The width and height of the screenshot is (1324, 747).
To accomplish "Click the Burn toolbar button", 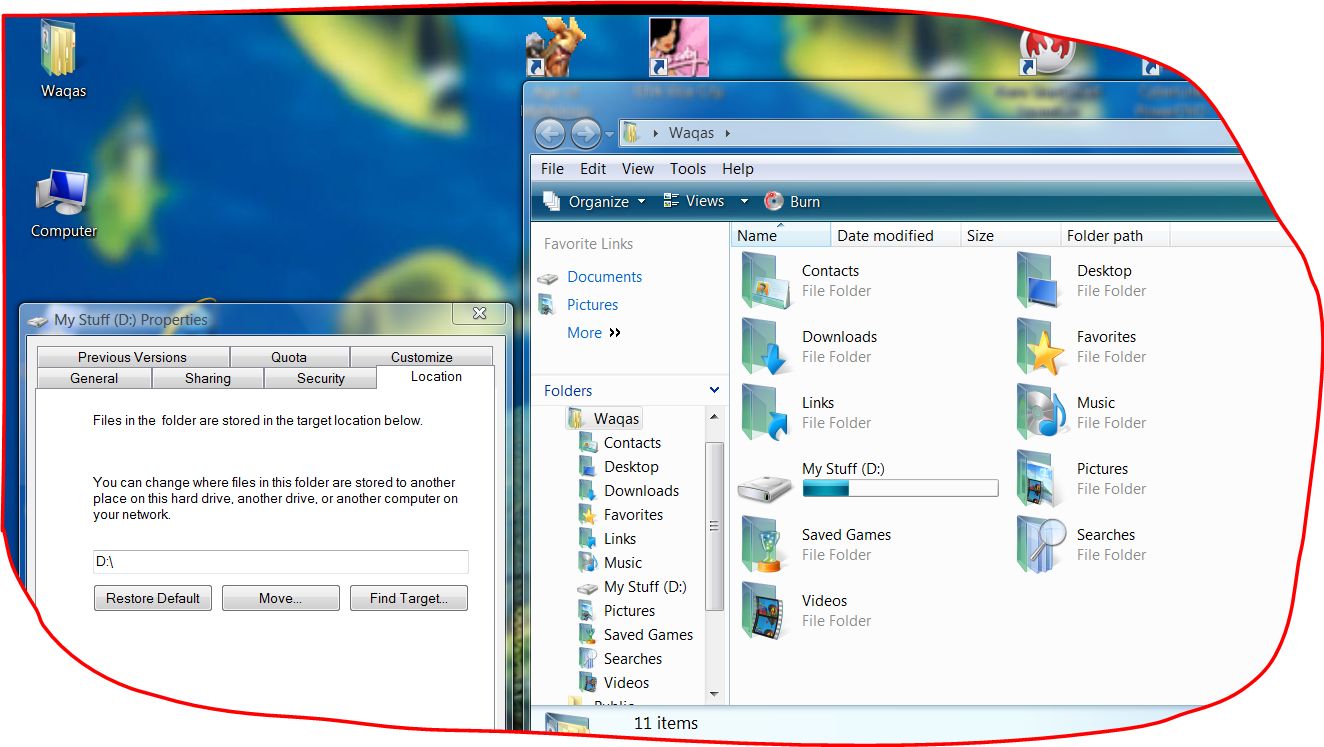I will pyautogui.click(x=792, y=201).
